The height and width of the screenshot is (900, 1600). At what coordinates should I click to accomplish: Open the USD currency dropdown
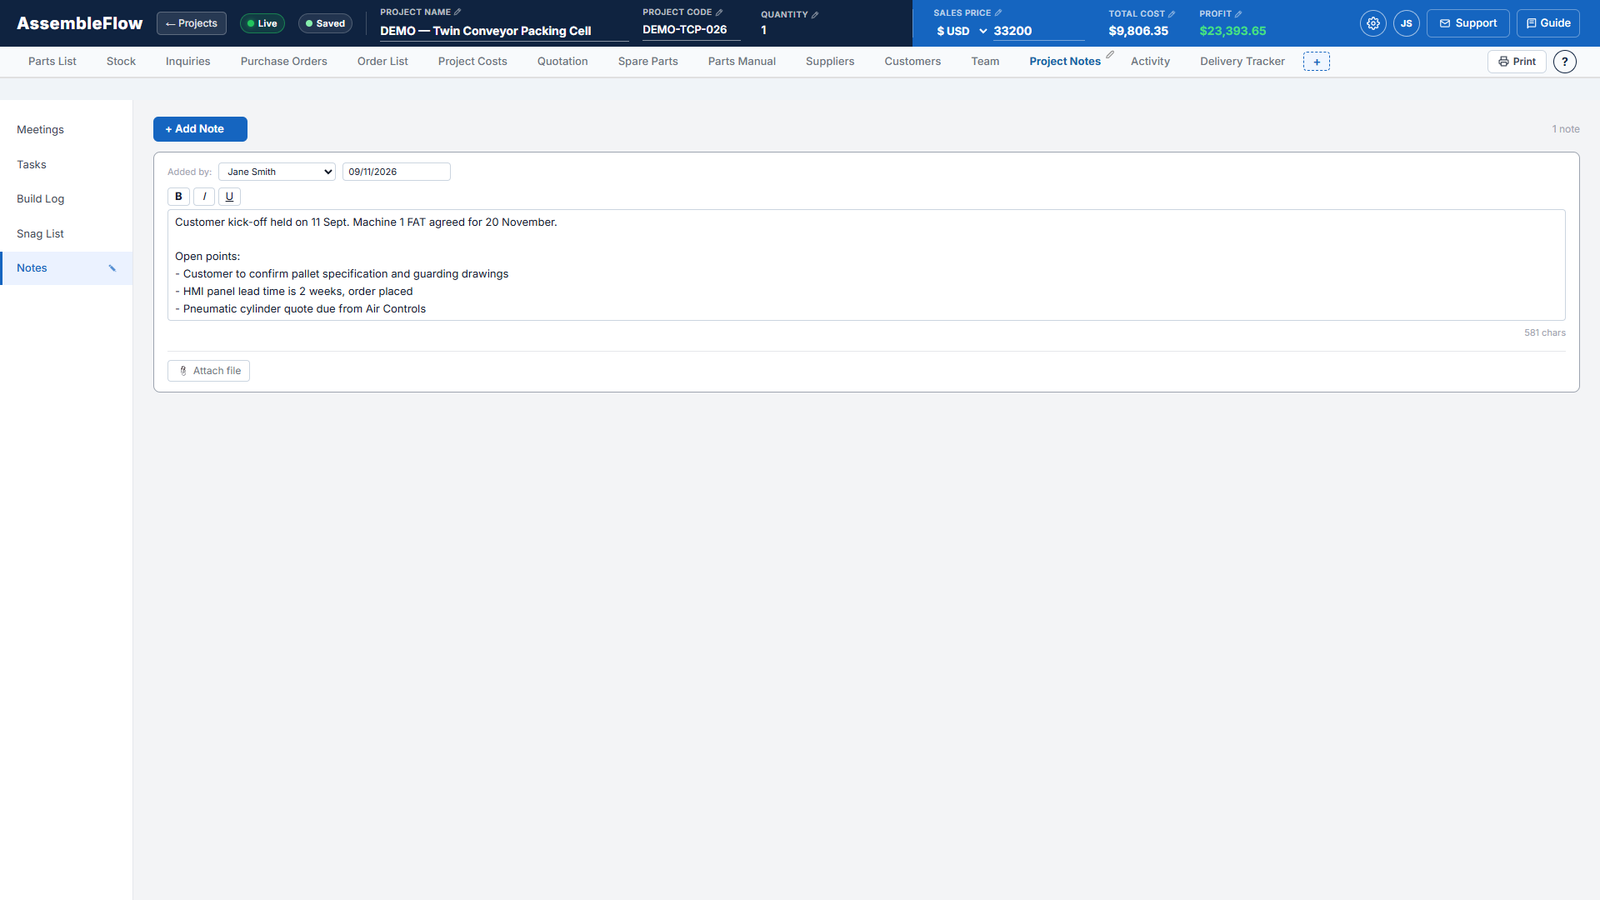pos(960,31)
